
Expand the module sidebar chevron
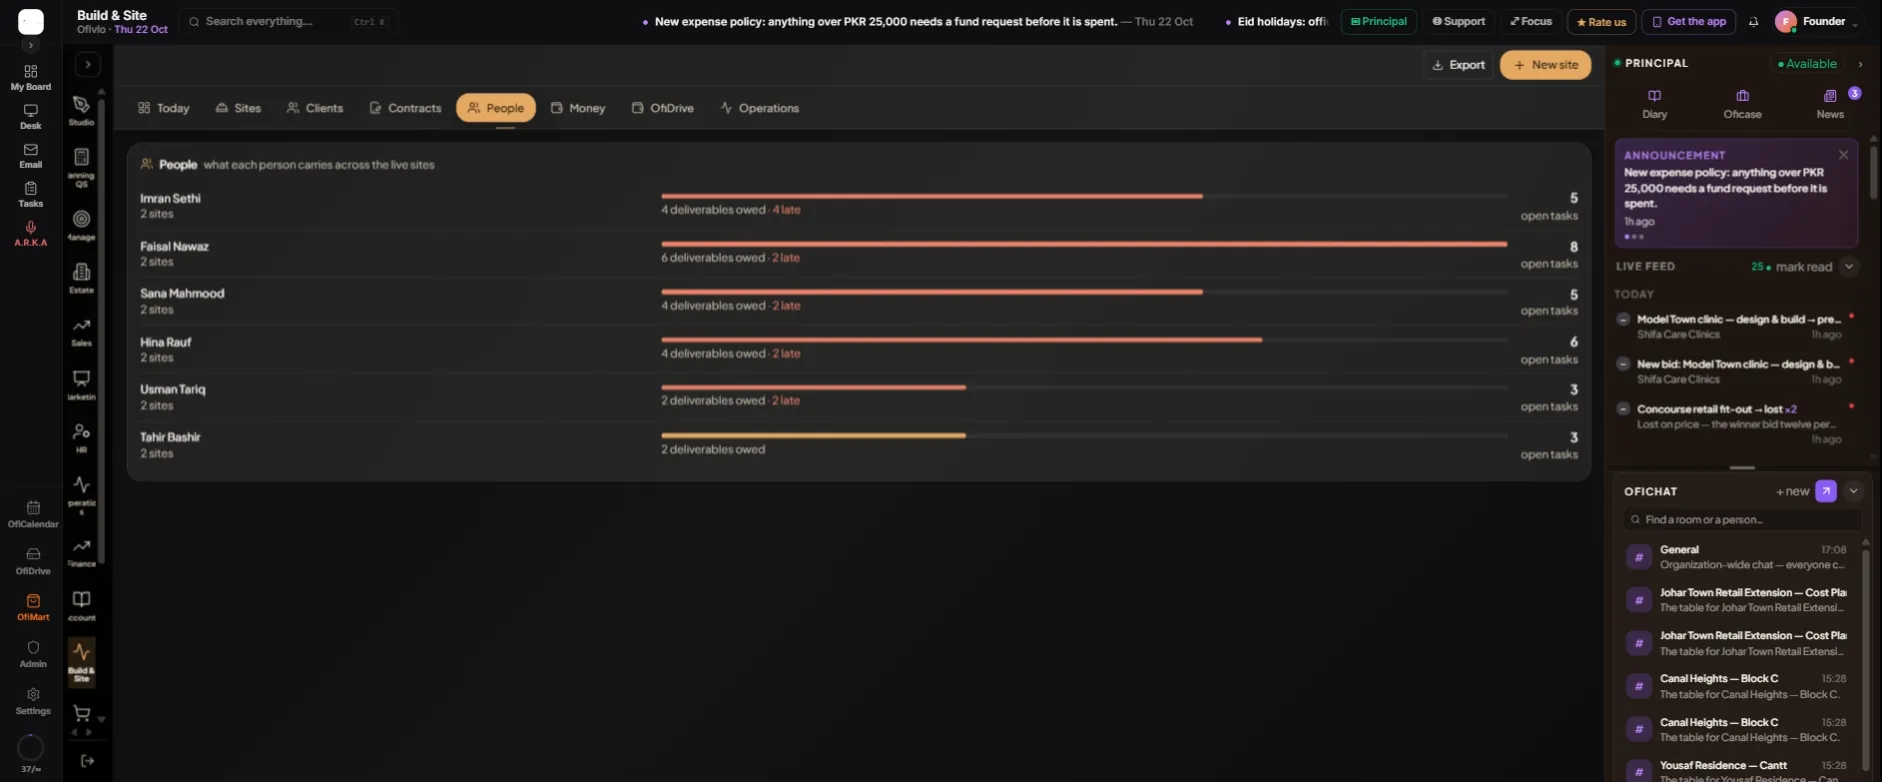point(88,65)
